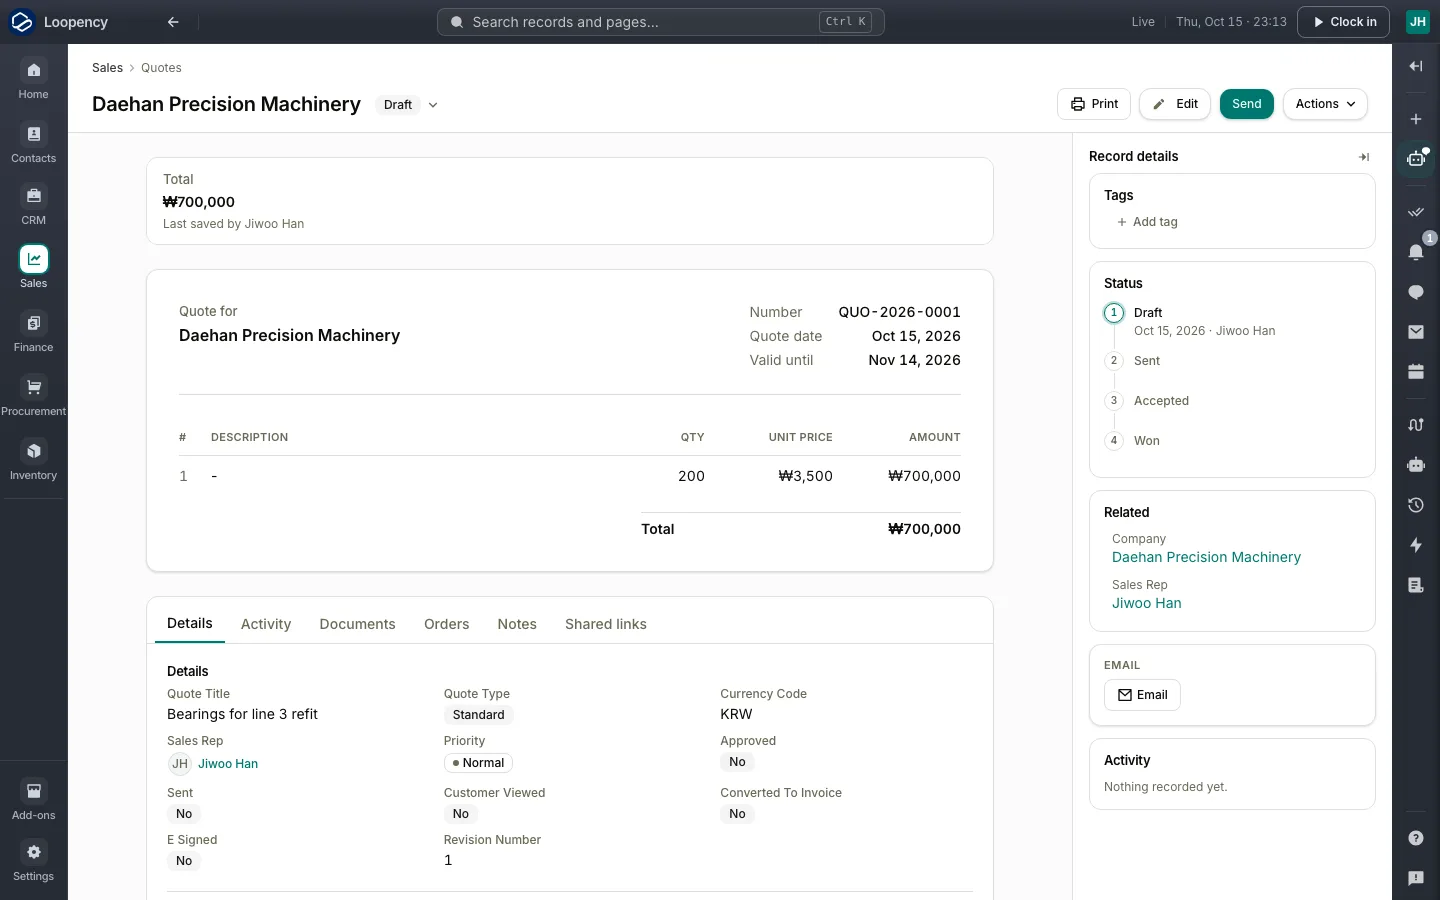This screenshot has height=900, width=1440.
Task: Open Jiwoo Han link under Related
Action: click(1147, 603)
